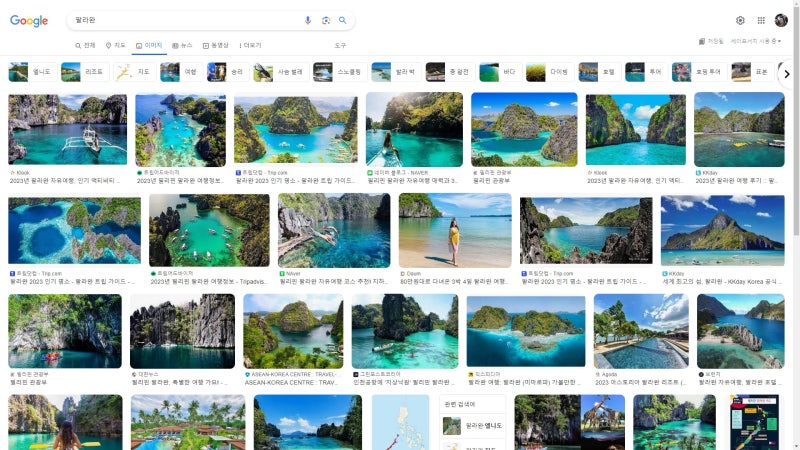Screen dimensions: 800x450
Task: Open the 도구 tools options
Action: [340, 45]
